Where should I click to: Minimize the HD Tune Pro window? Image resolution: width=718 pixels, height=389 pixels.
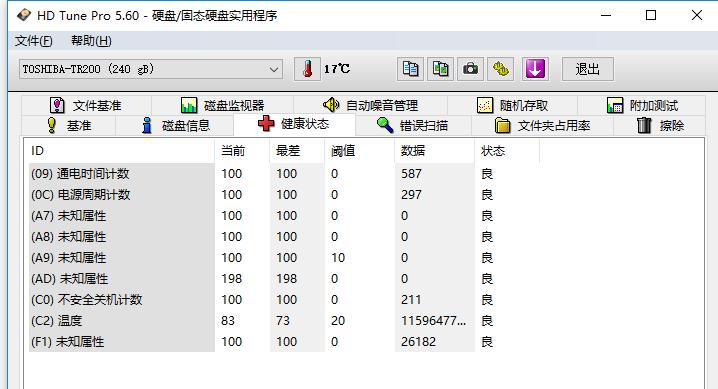click(x=606, y=16)
